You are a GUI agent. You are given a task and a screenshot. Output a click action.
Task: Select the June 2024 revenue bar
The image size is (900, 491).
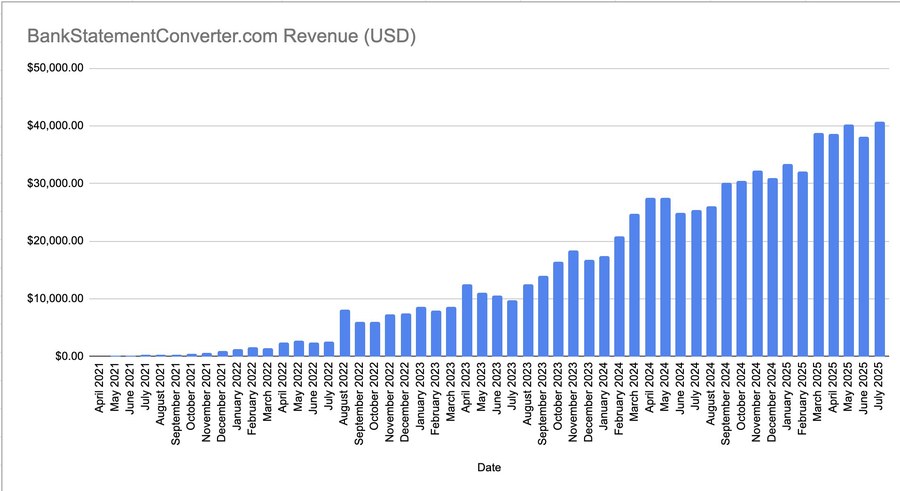point(680,285)
